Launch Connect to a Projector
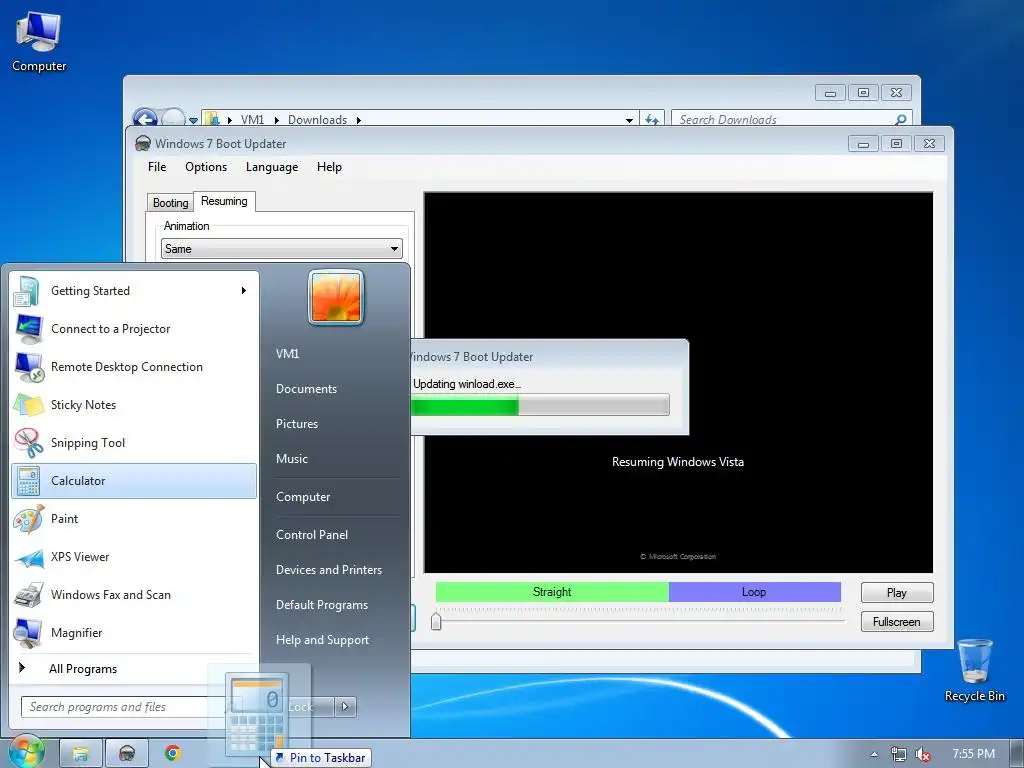Screen dimensions: 1024x768 click(x=134, y=328)
